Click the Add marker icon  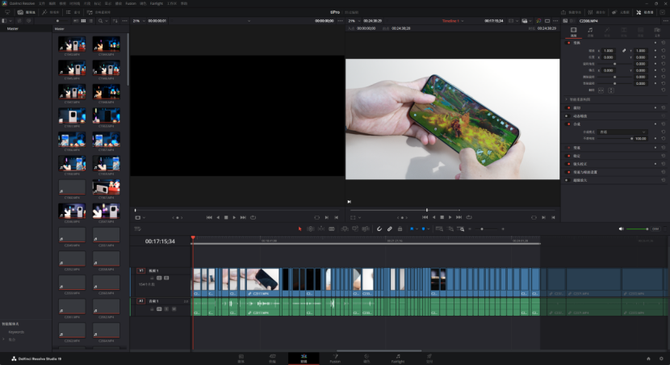tap(423, 229)
